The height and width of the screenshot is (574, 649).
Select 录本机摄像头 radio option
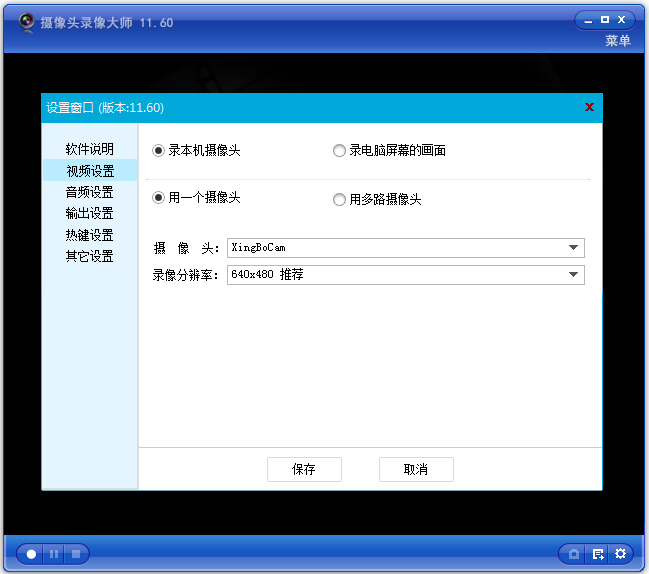pos(197,150)
